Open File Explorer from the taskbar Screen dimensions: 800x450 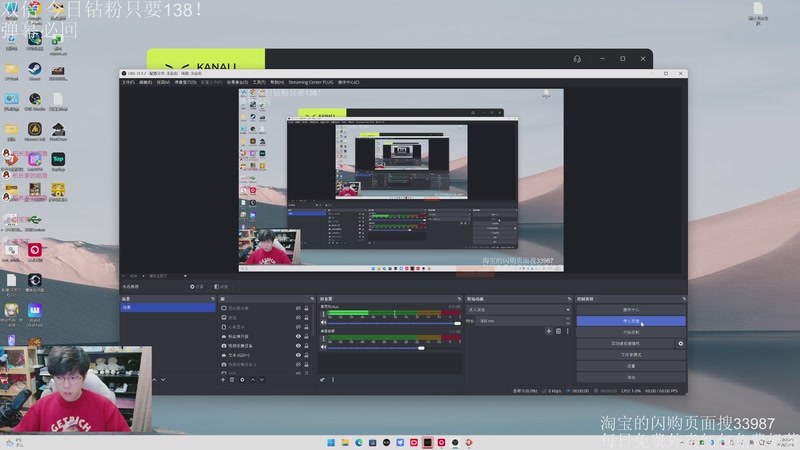click(x=345, y=442)
